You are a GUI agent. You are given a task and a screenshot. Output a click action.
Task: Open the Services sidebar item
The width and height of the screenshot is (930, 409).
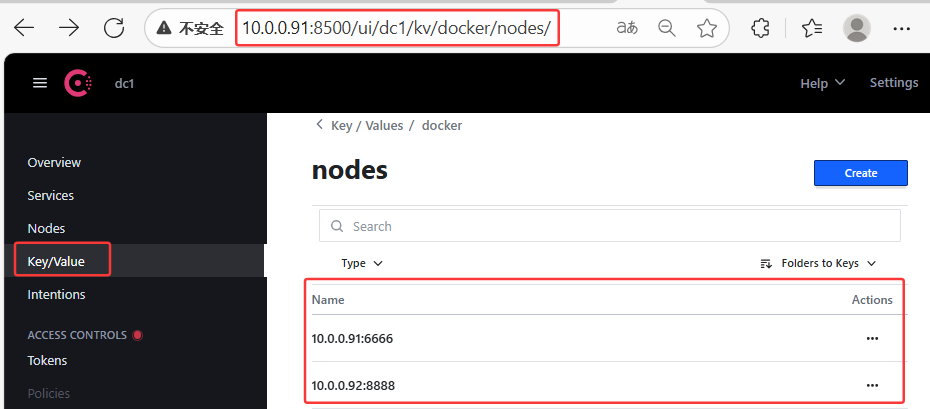coord(50,195)
